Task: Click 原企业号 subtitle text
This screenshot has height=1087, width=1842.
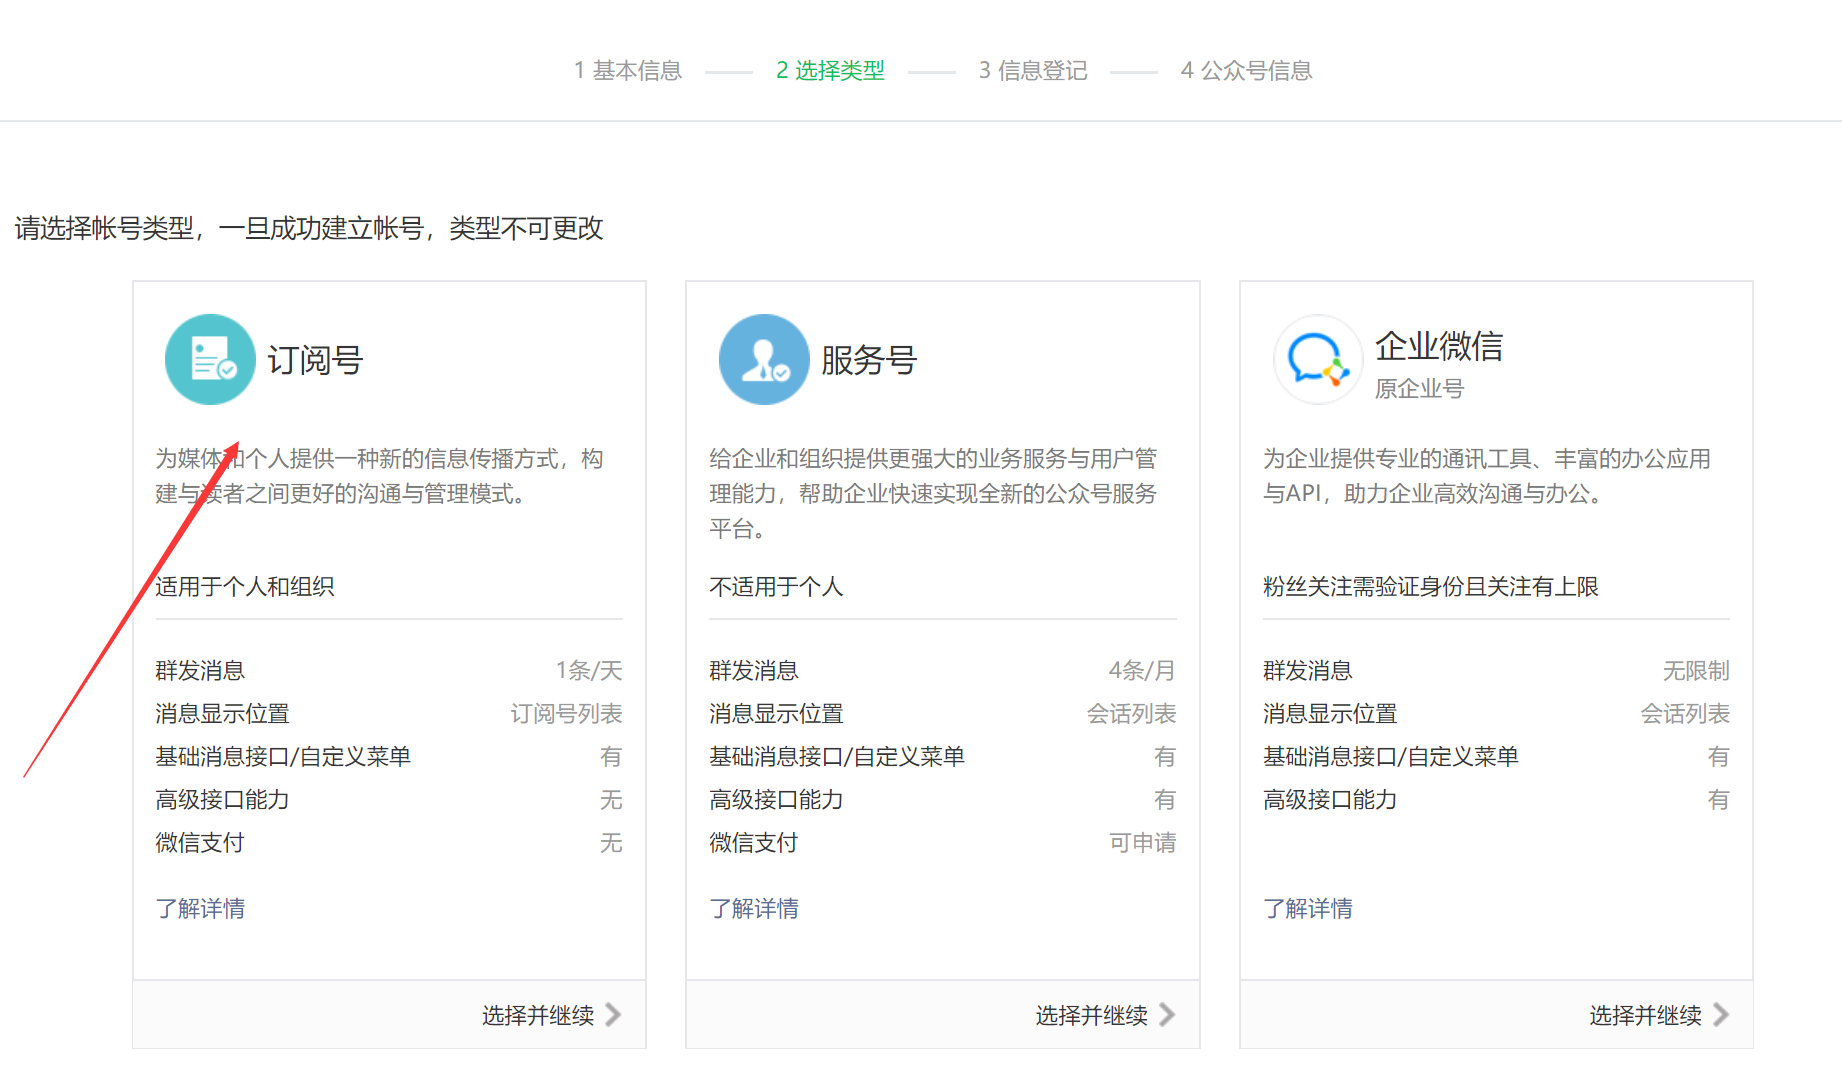Action: coord(1419,388)
